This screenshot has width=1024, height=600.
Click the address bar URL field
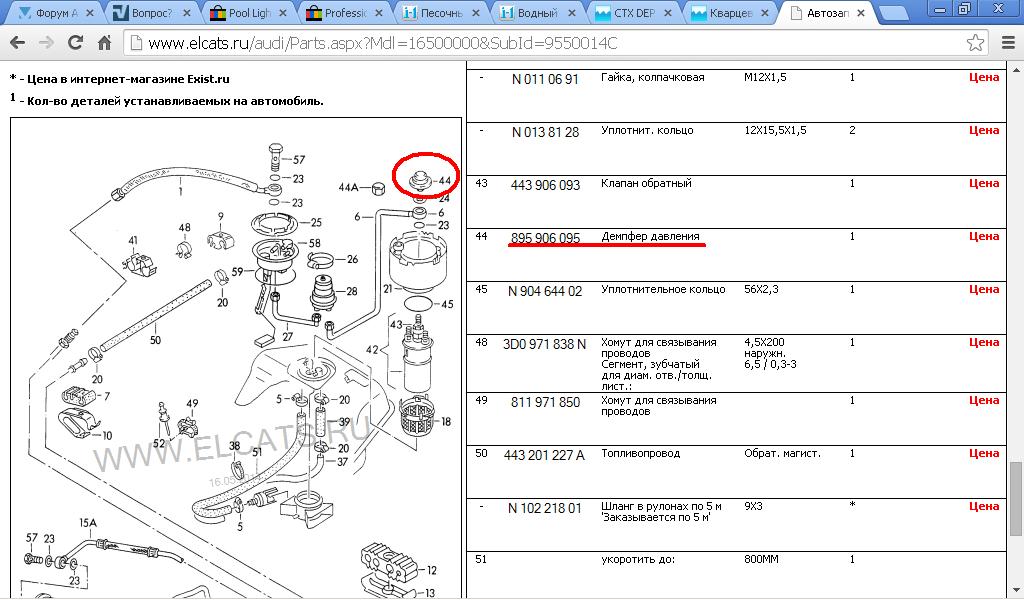point(540,44)
